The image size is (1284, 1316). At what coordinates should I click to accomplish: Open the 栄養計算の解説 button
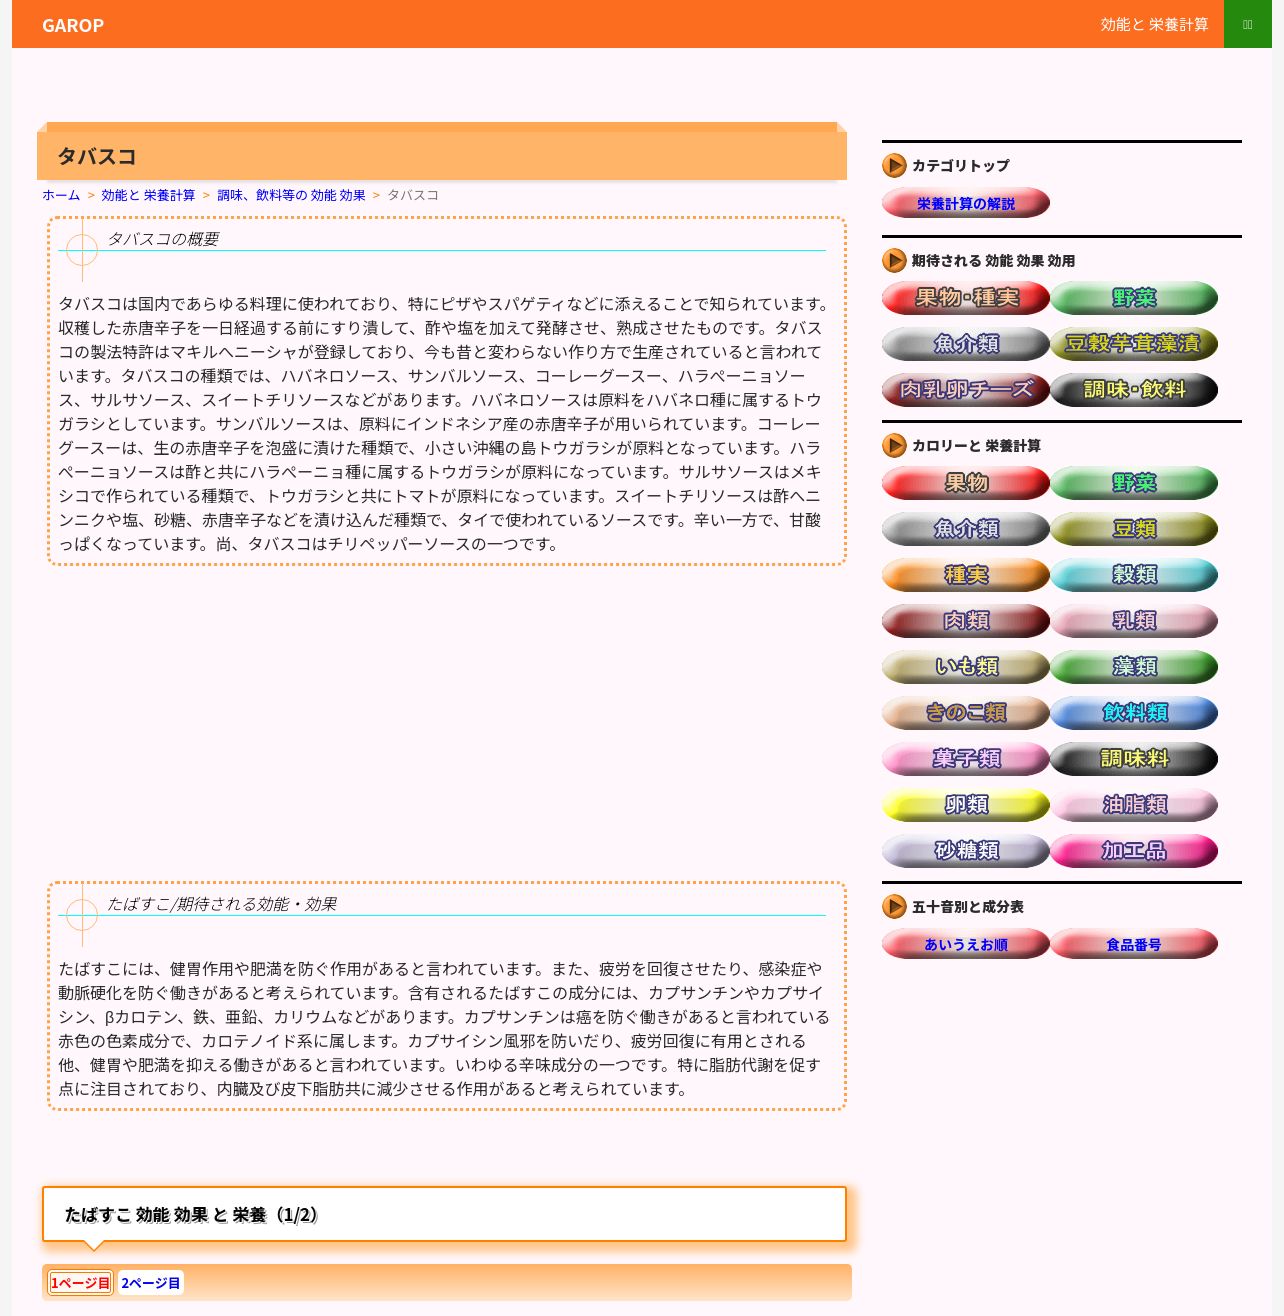tap(966, 203)
